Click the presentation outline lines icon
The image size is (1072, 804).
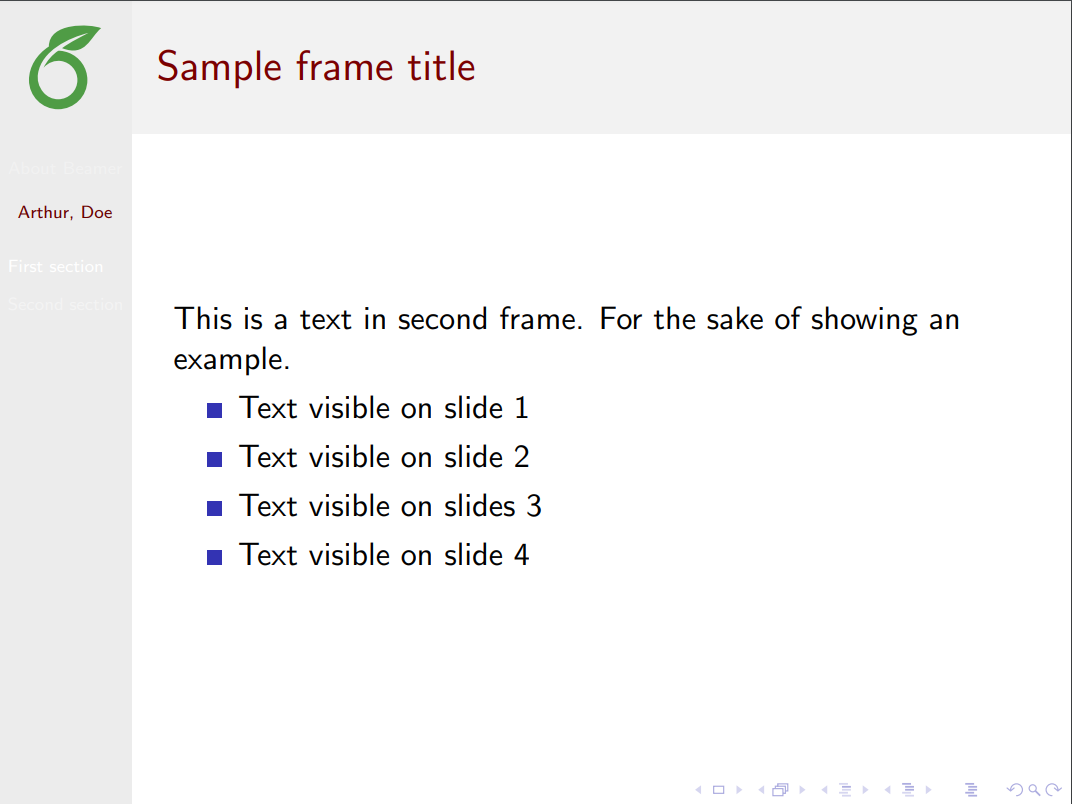coord(969,790)
